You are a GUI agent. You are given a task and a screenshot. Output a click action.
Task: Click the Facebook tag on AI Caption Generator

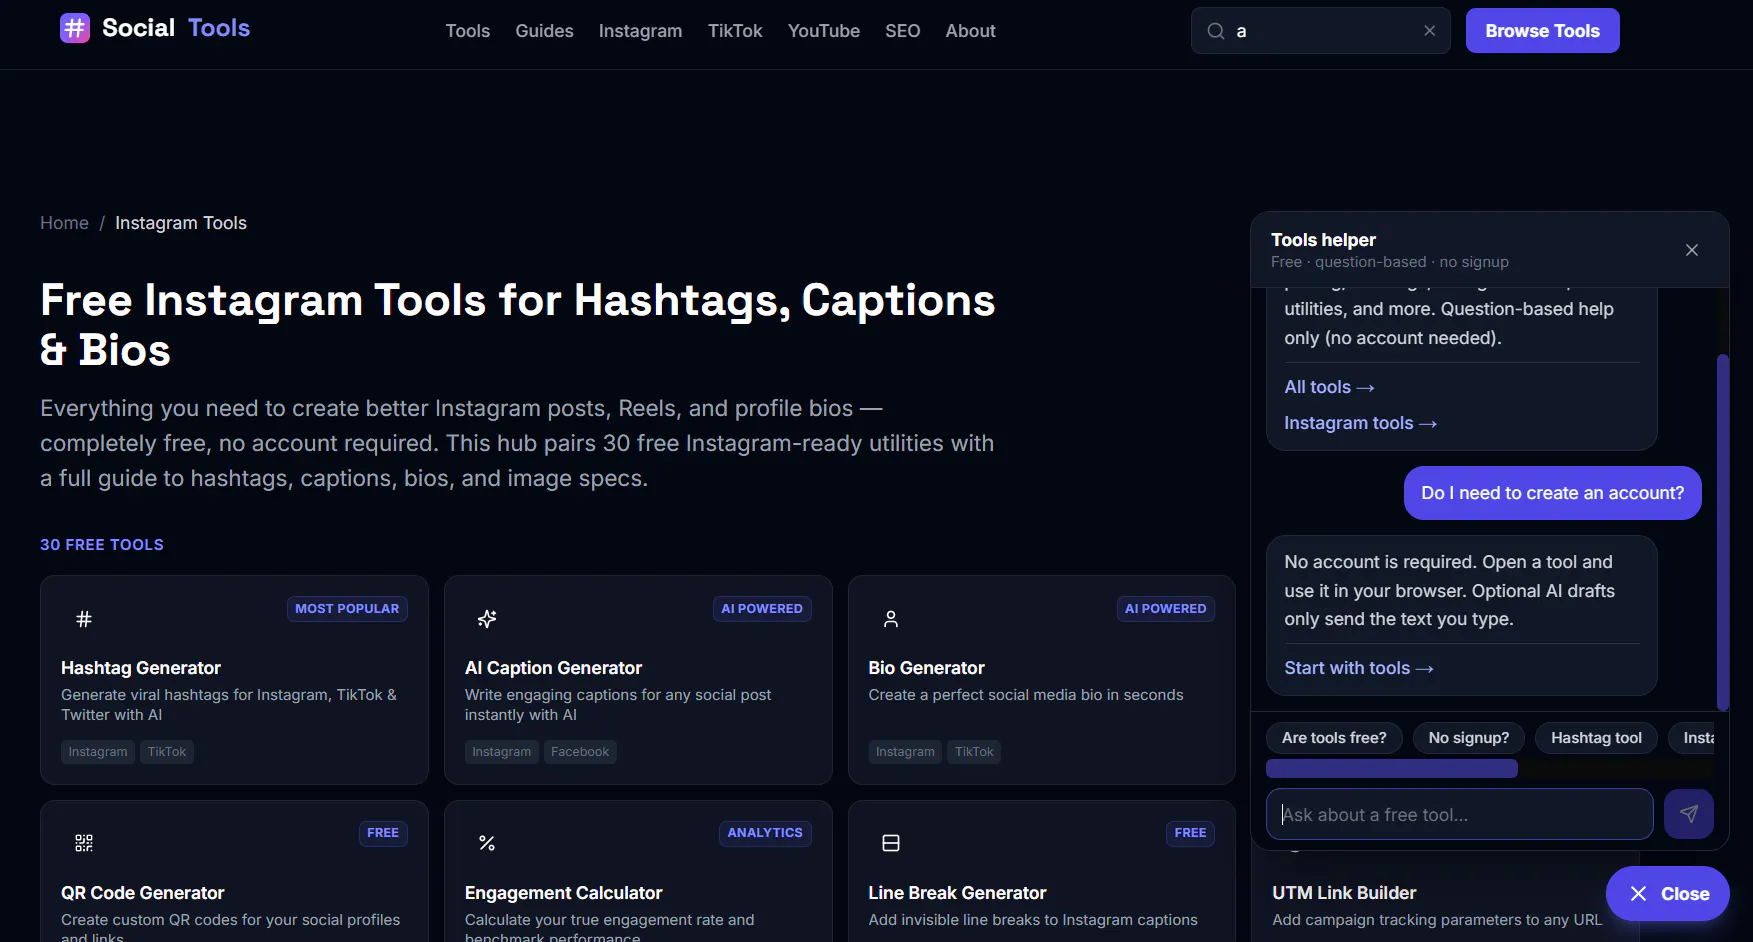click(580, 752)
